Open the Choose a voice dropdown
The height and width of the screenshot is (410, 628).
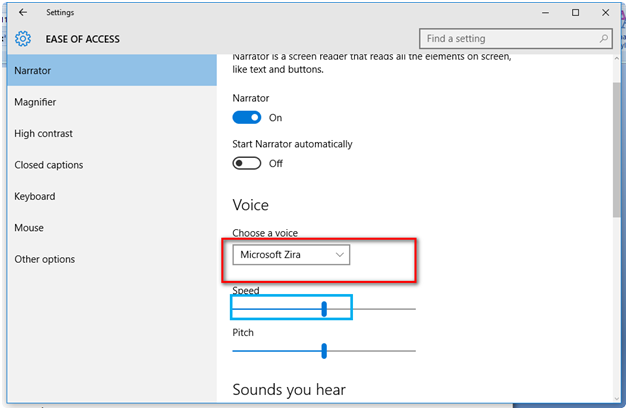[291, 255]
